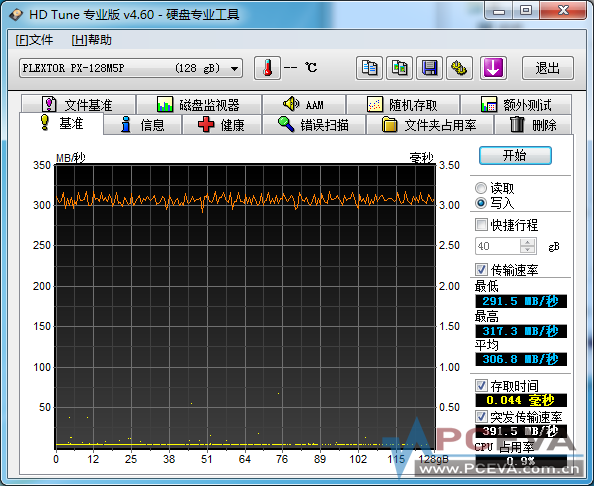Screen dimensions: 594x486
Task: Save screenshot via floppy disk icon
Action: coord(430,68)
